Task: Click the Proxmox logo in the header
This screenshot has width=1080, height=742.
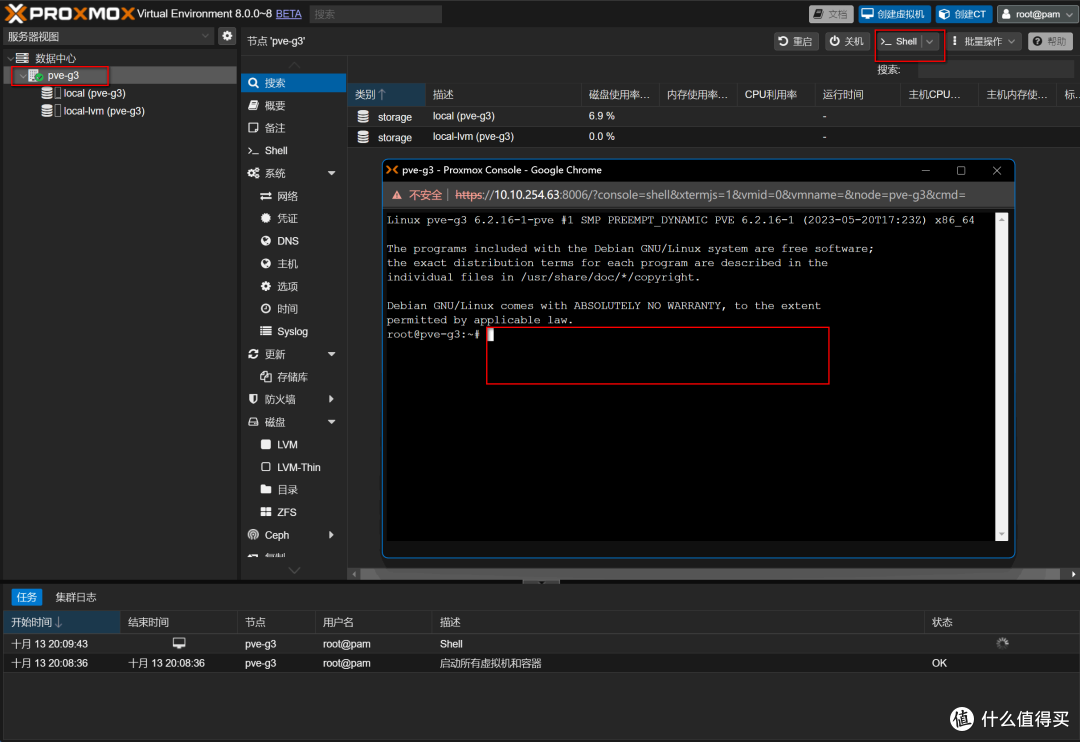Action: (69, 13)
